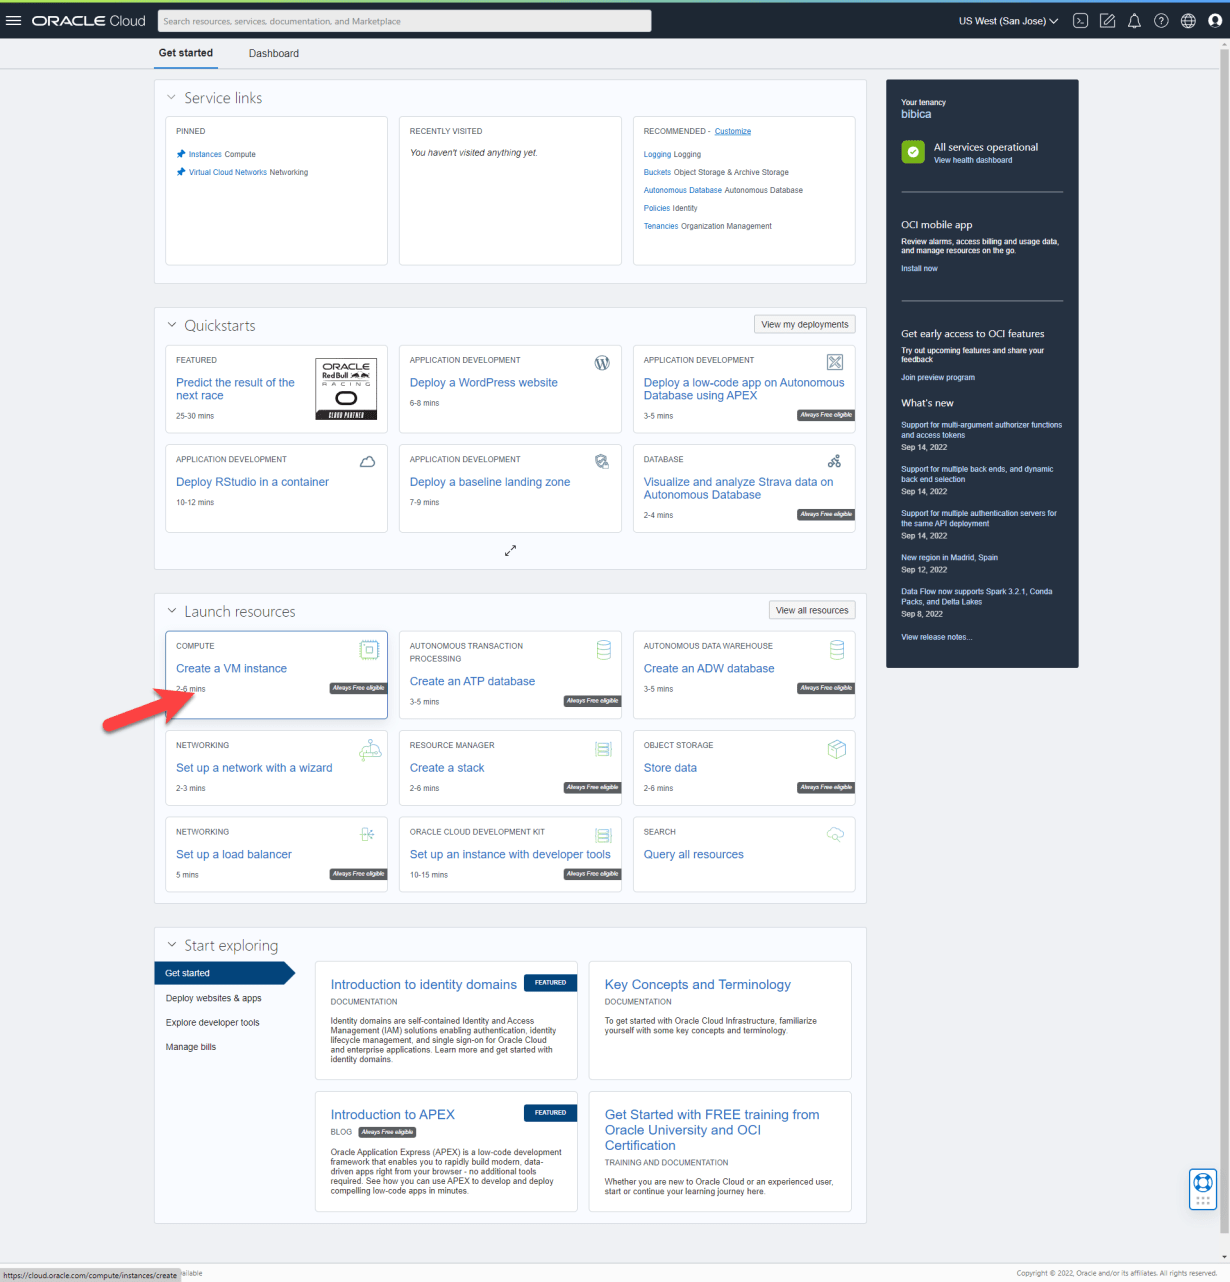Click Create an ATP database
Viewport: 1230px width, 1282px height.
[472, 682]
